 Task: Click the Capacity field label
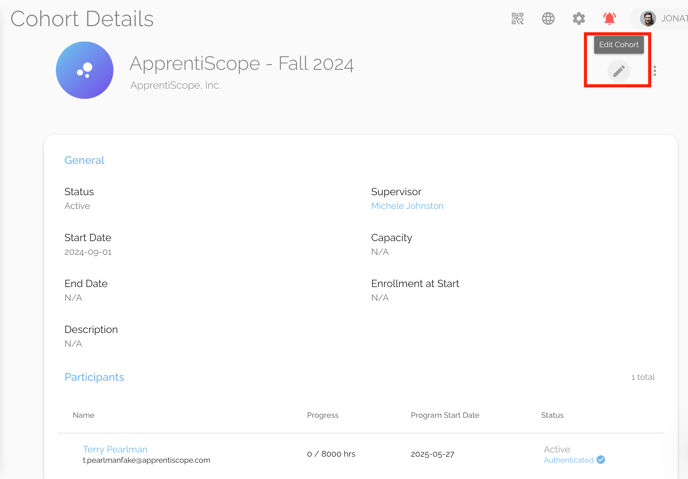coord(391,238)
